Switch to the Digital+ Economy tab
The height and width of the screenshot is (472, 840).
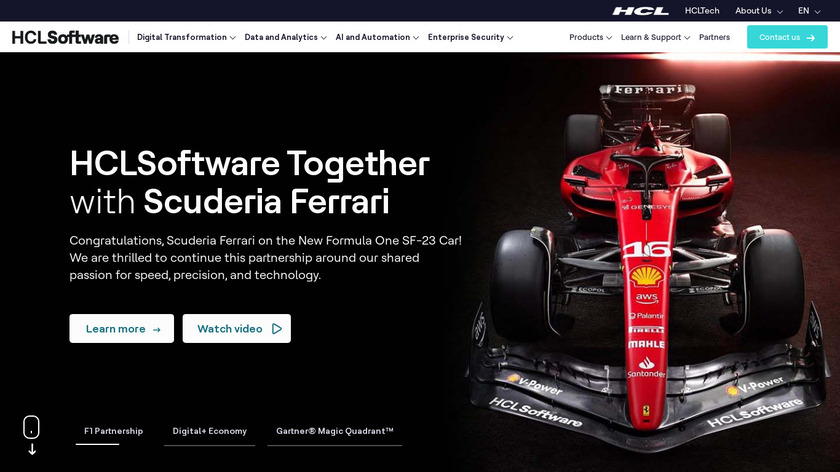[x=209, y=431]
